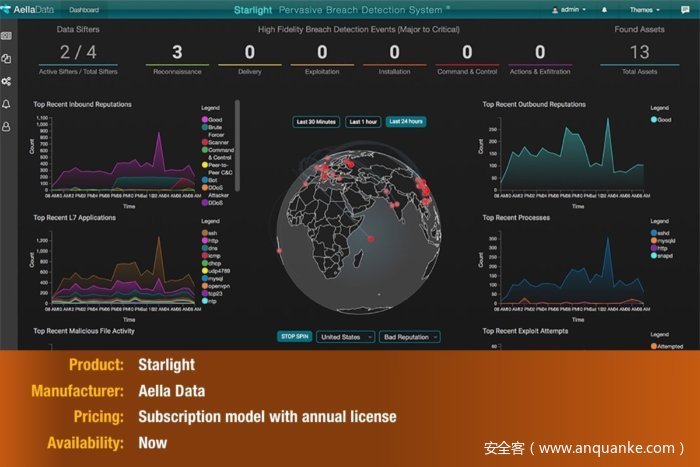Screen dimensions: 700x467
Task: Open the Bad Reputation filter dropdown
Action: point(411,337)
